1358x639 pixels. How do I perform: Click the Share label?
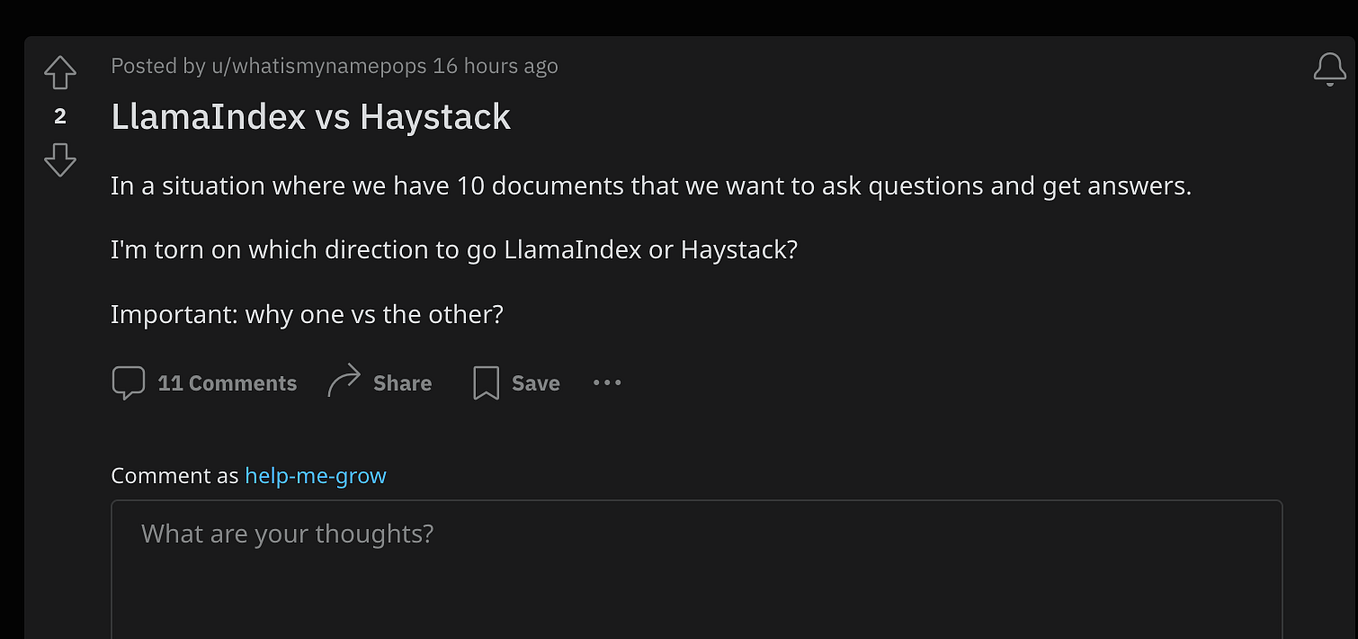402,382
